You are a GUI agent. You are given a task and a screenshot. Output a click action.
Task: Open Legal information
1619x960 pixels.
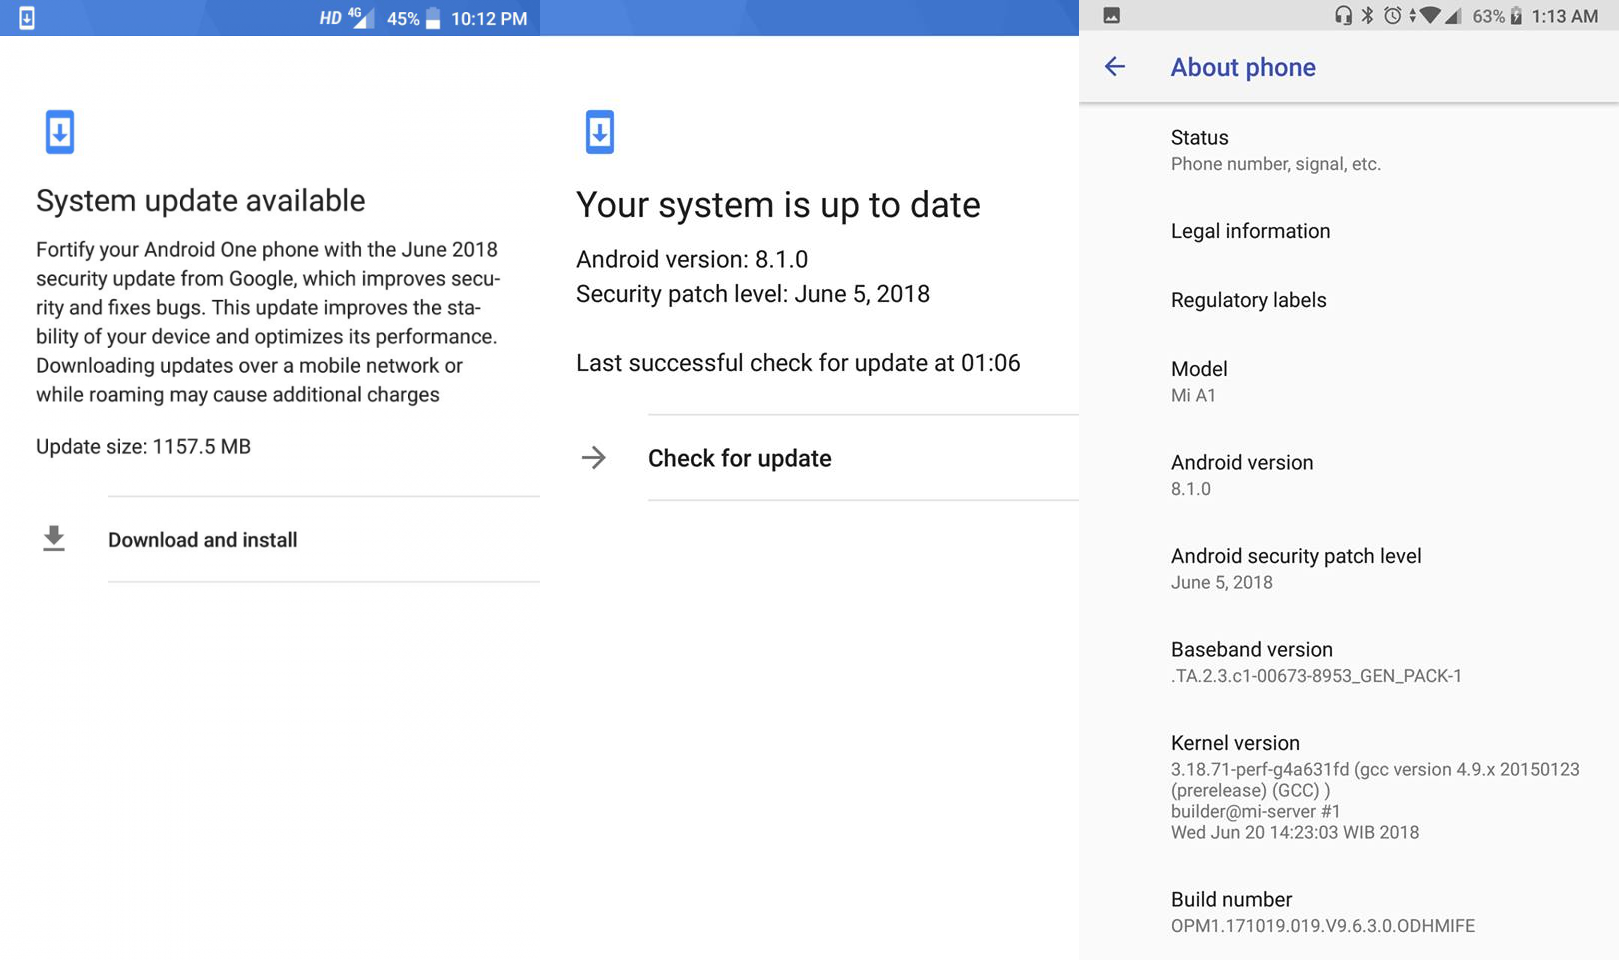1250,231
